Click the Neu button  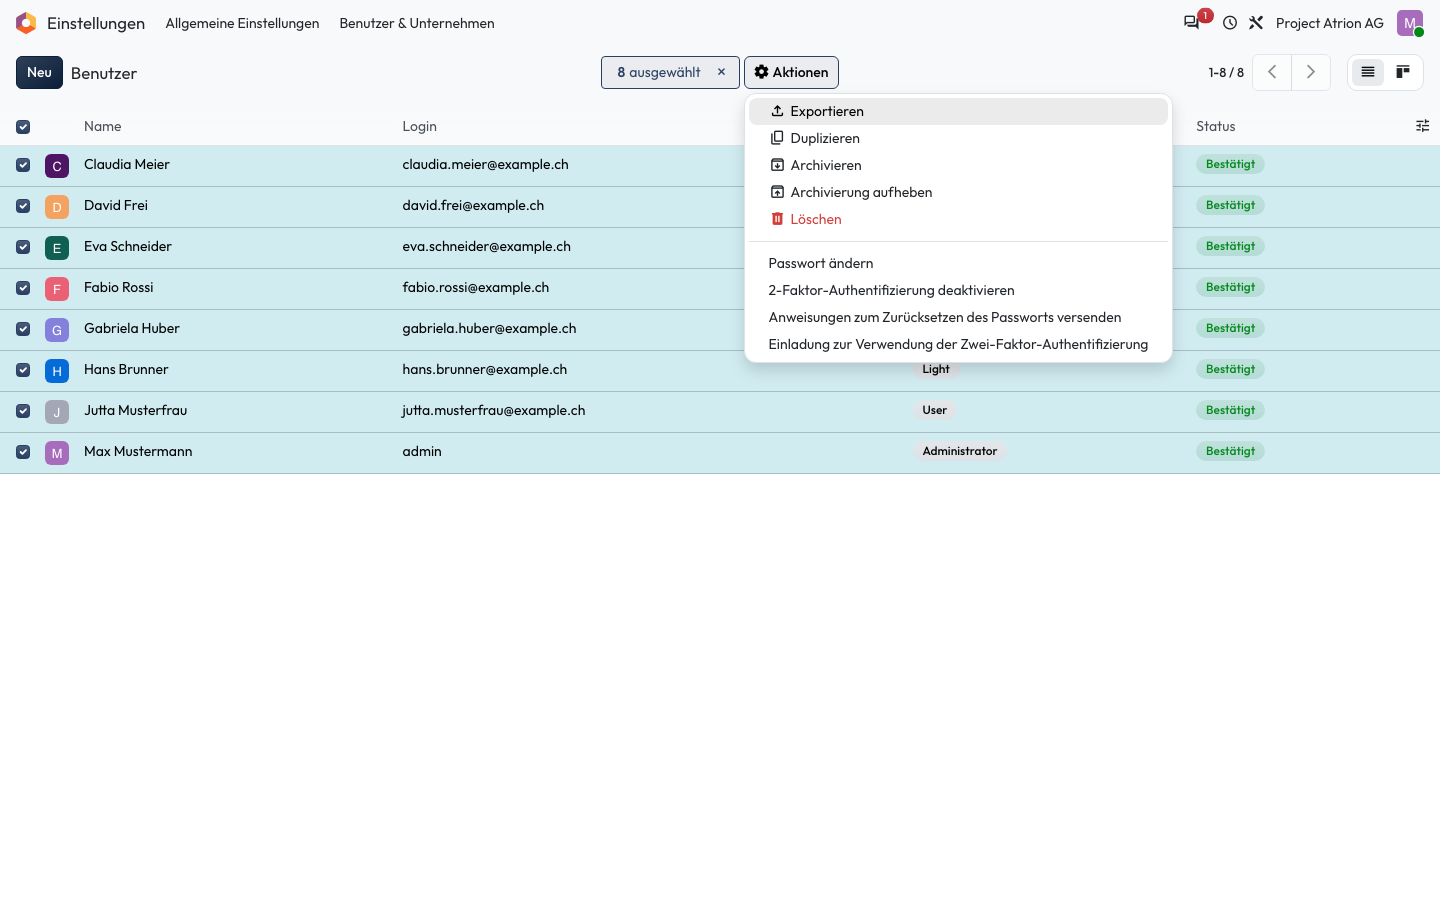coord(39,72)
